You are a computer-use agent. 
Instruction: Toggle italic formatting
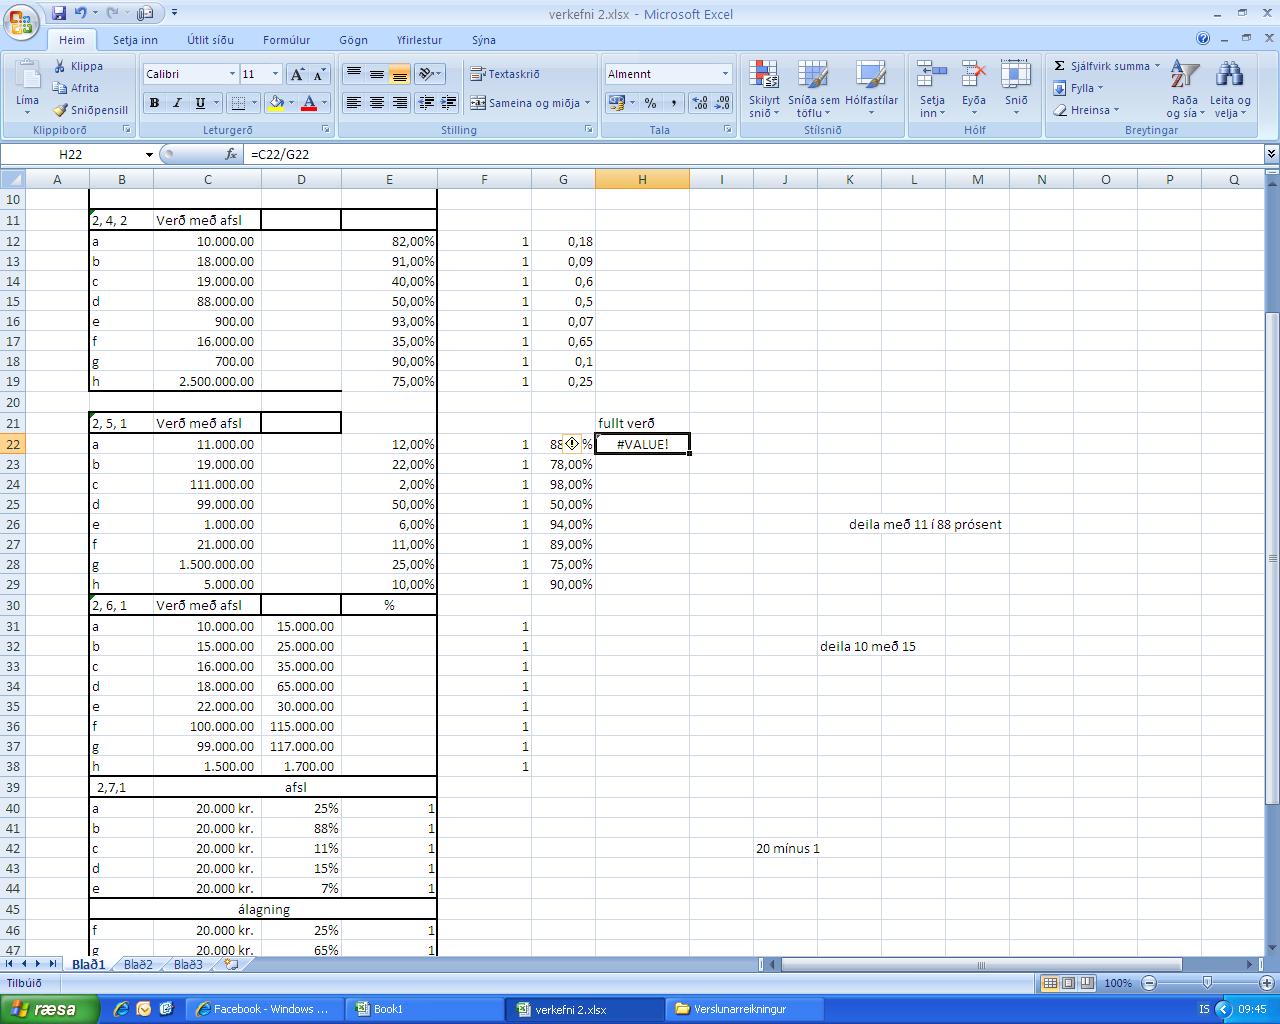tap(177, 103)
